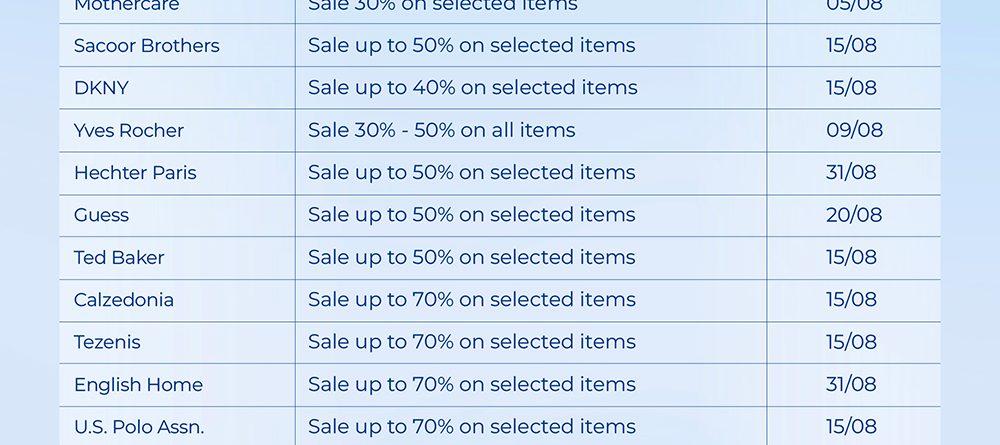Click the Calzedonia brand name
This screenshot has width=1000, height=445.
124,300
